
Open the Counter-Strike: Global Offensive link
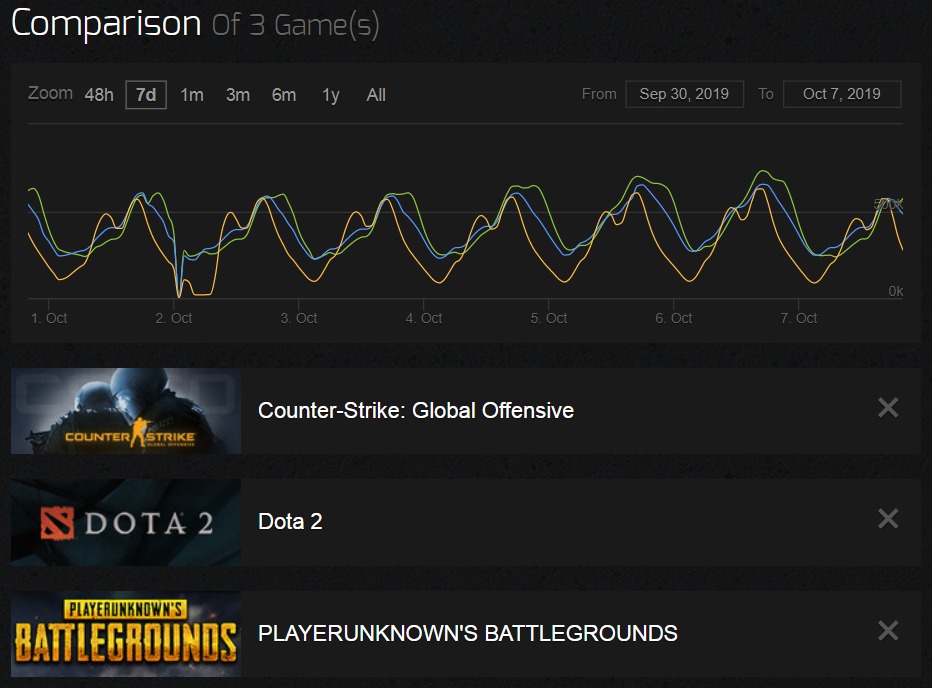pyautogui.click(x=415, y=411)
